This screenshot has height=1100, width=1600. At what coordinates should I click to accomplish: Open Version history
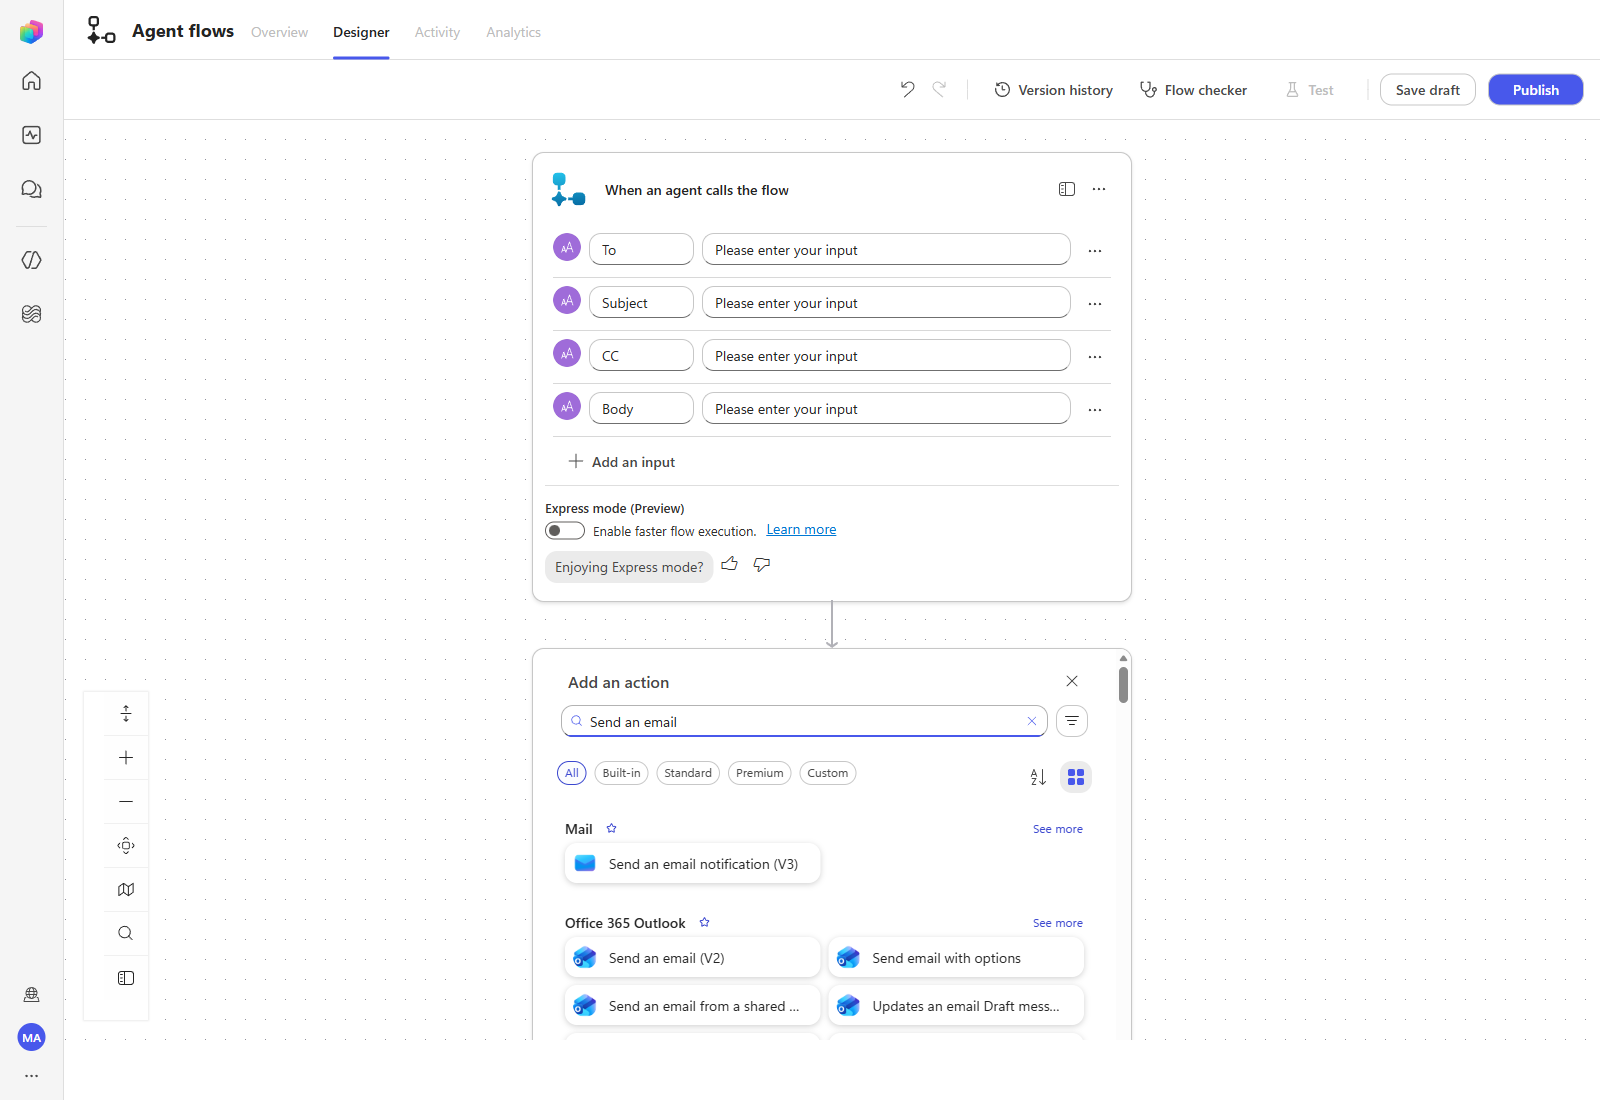point(1053,90)
